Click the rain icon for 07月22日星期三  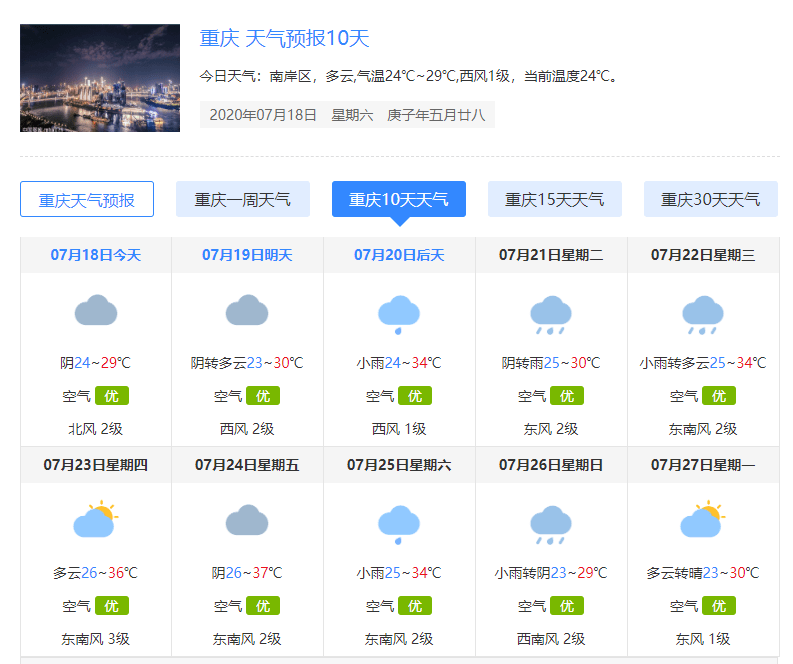point(703,314)
